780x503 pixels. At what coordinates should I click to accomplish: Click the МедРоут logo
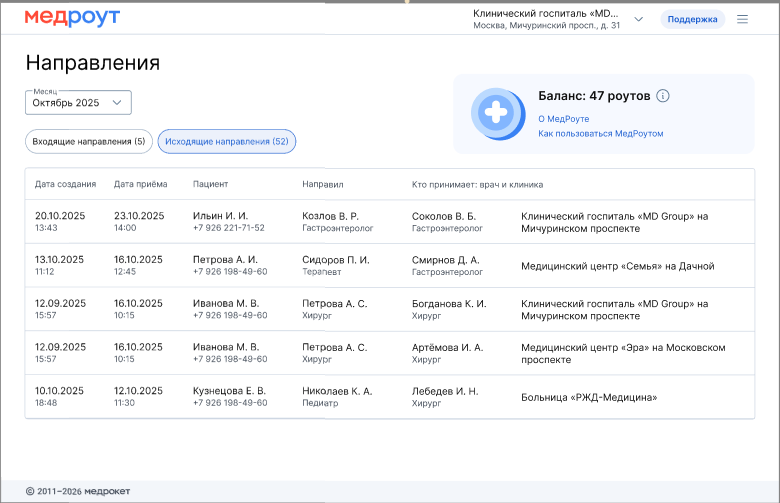pos(72,17)
